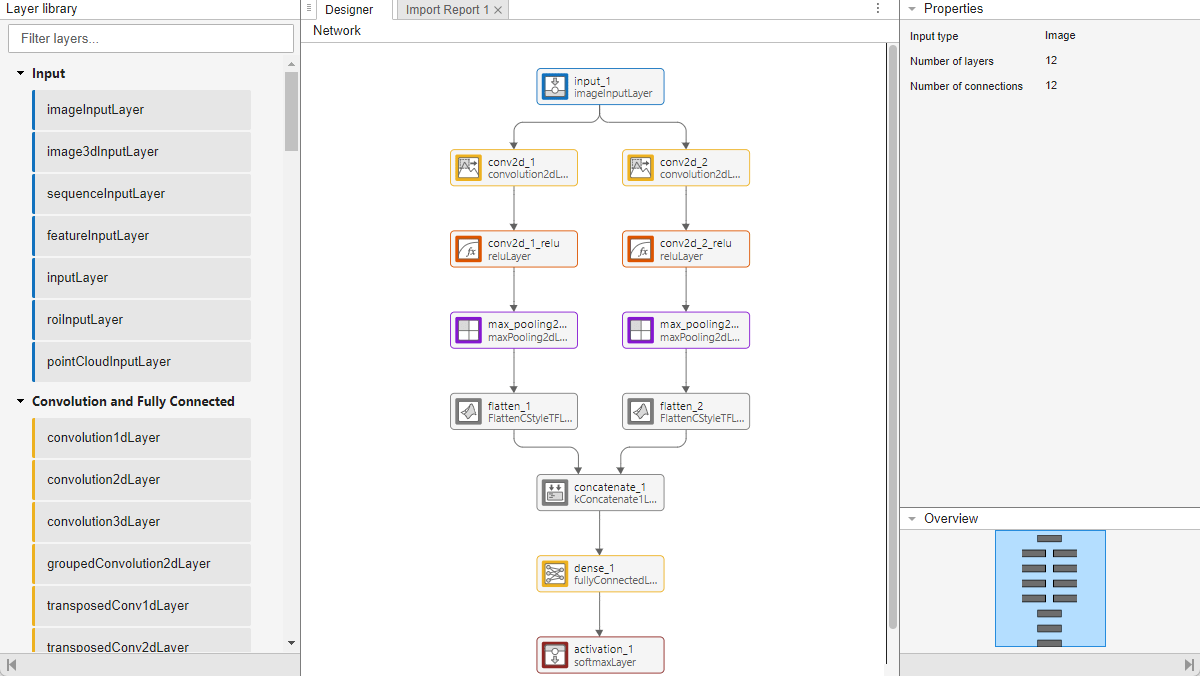This screenshot has height=676, width=1200.
Task: Collapse the Overview panel
Action: 912,519
